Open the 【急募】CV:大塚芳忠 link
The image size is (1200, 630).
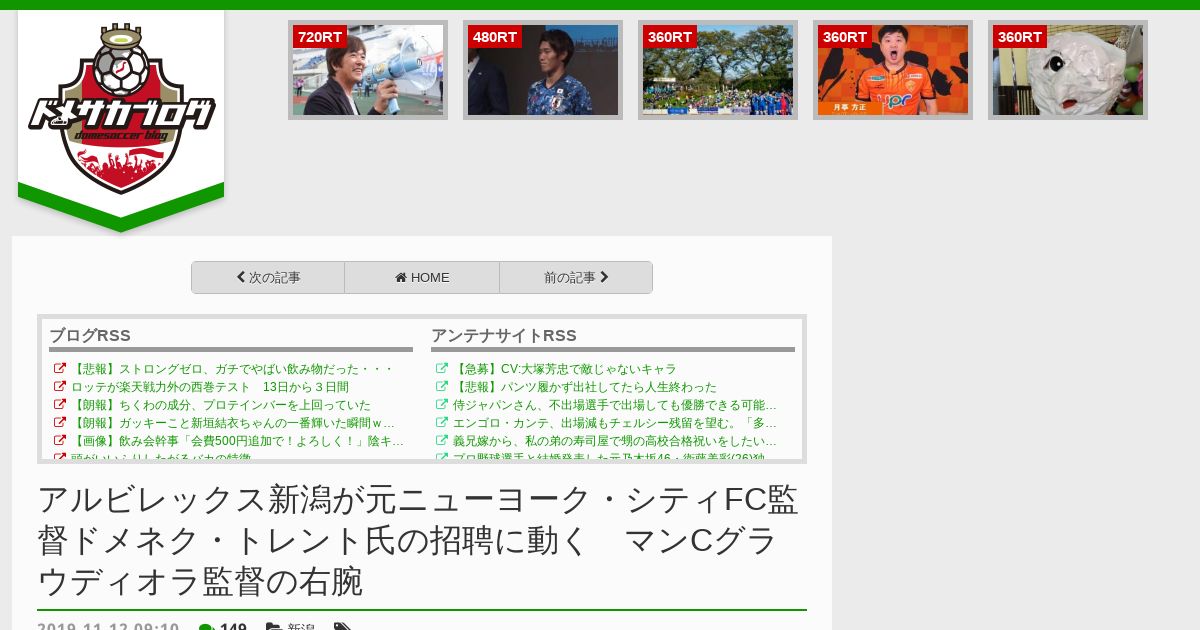click(565, 369)
